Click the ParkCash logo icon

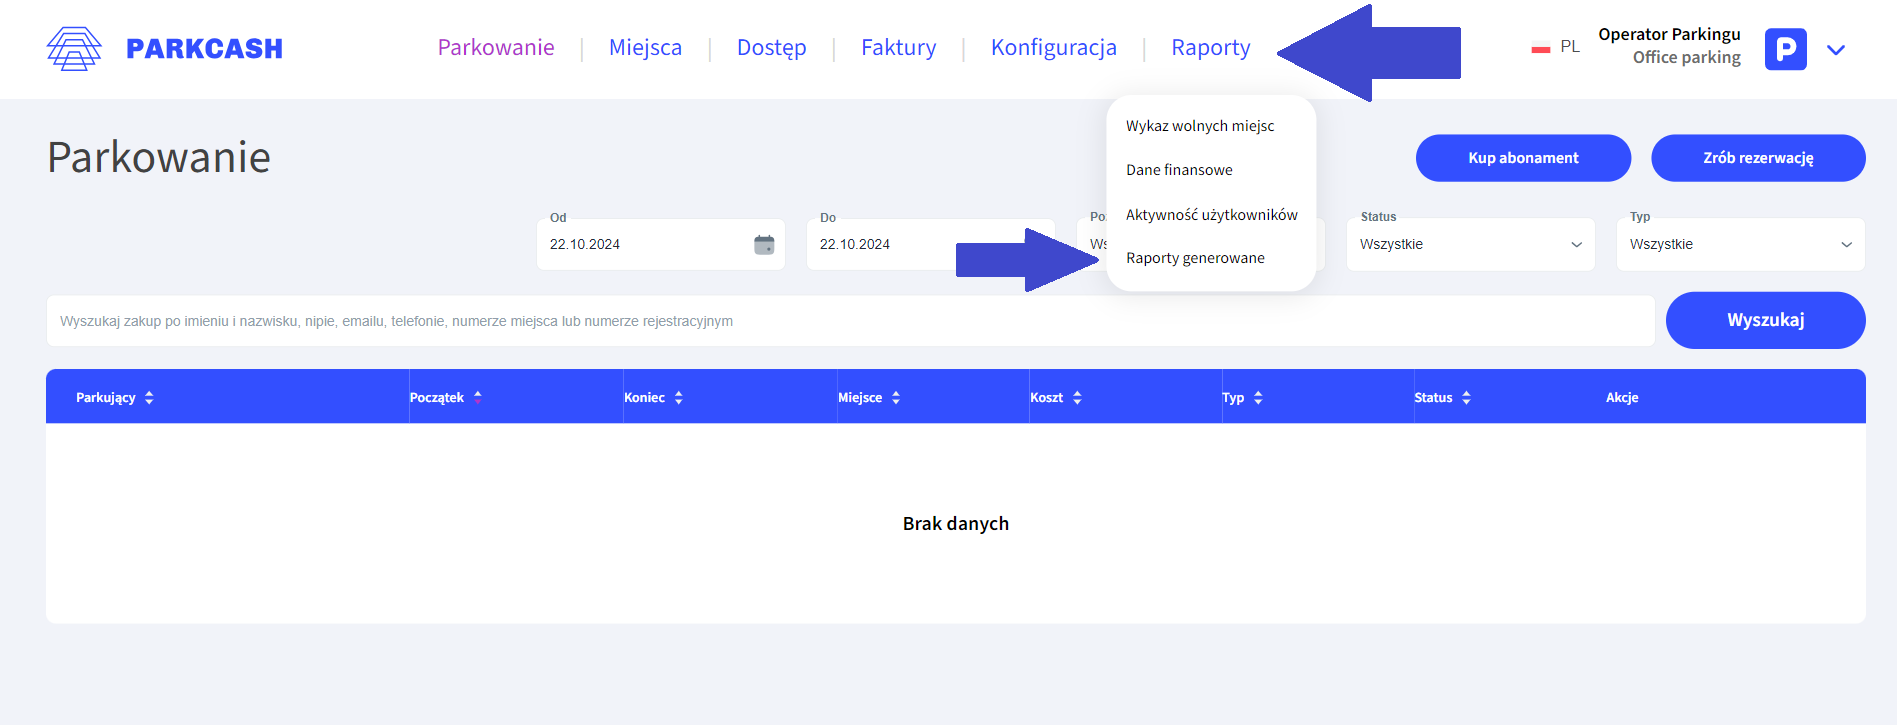(x=74, y=48)
